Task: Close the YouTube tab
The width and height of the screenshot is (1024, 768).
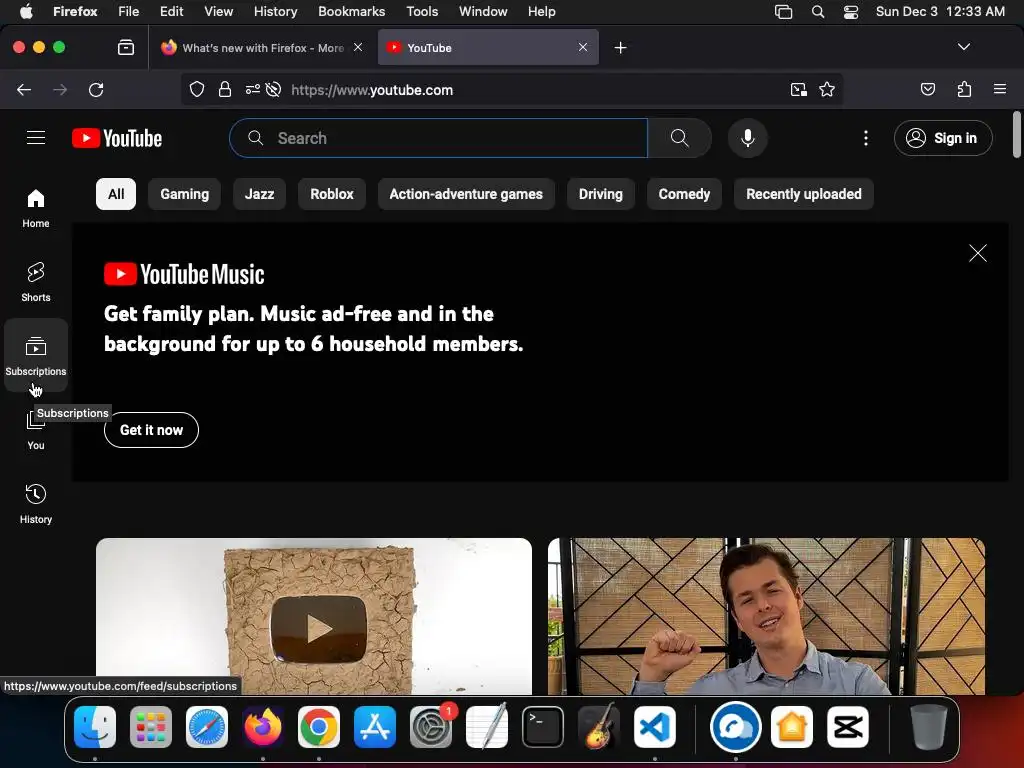Action: (x=583, y=47)
